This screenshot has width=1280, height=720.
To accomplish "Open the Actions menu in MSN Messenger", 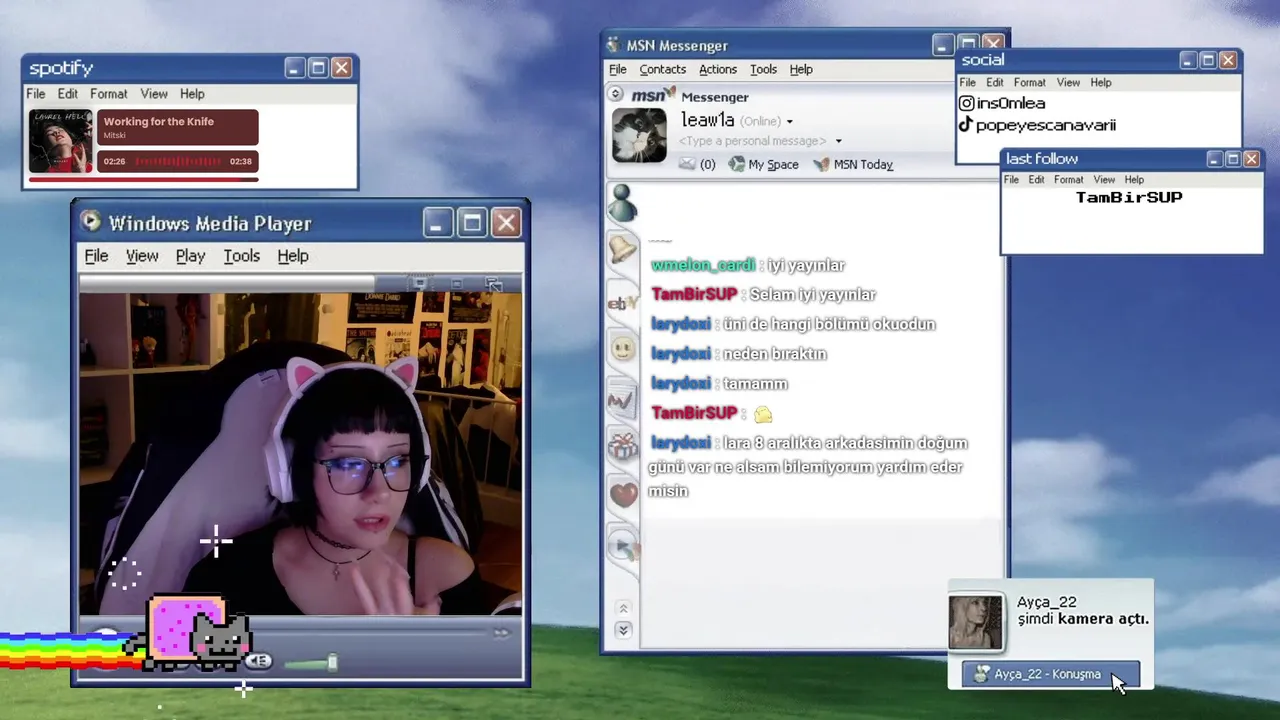I will coord(718,69).
